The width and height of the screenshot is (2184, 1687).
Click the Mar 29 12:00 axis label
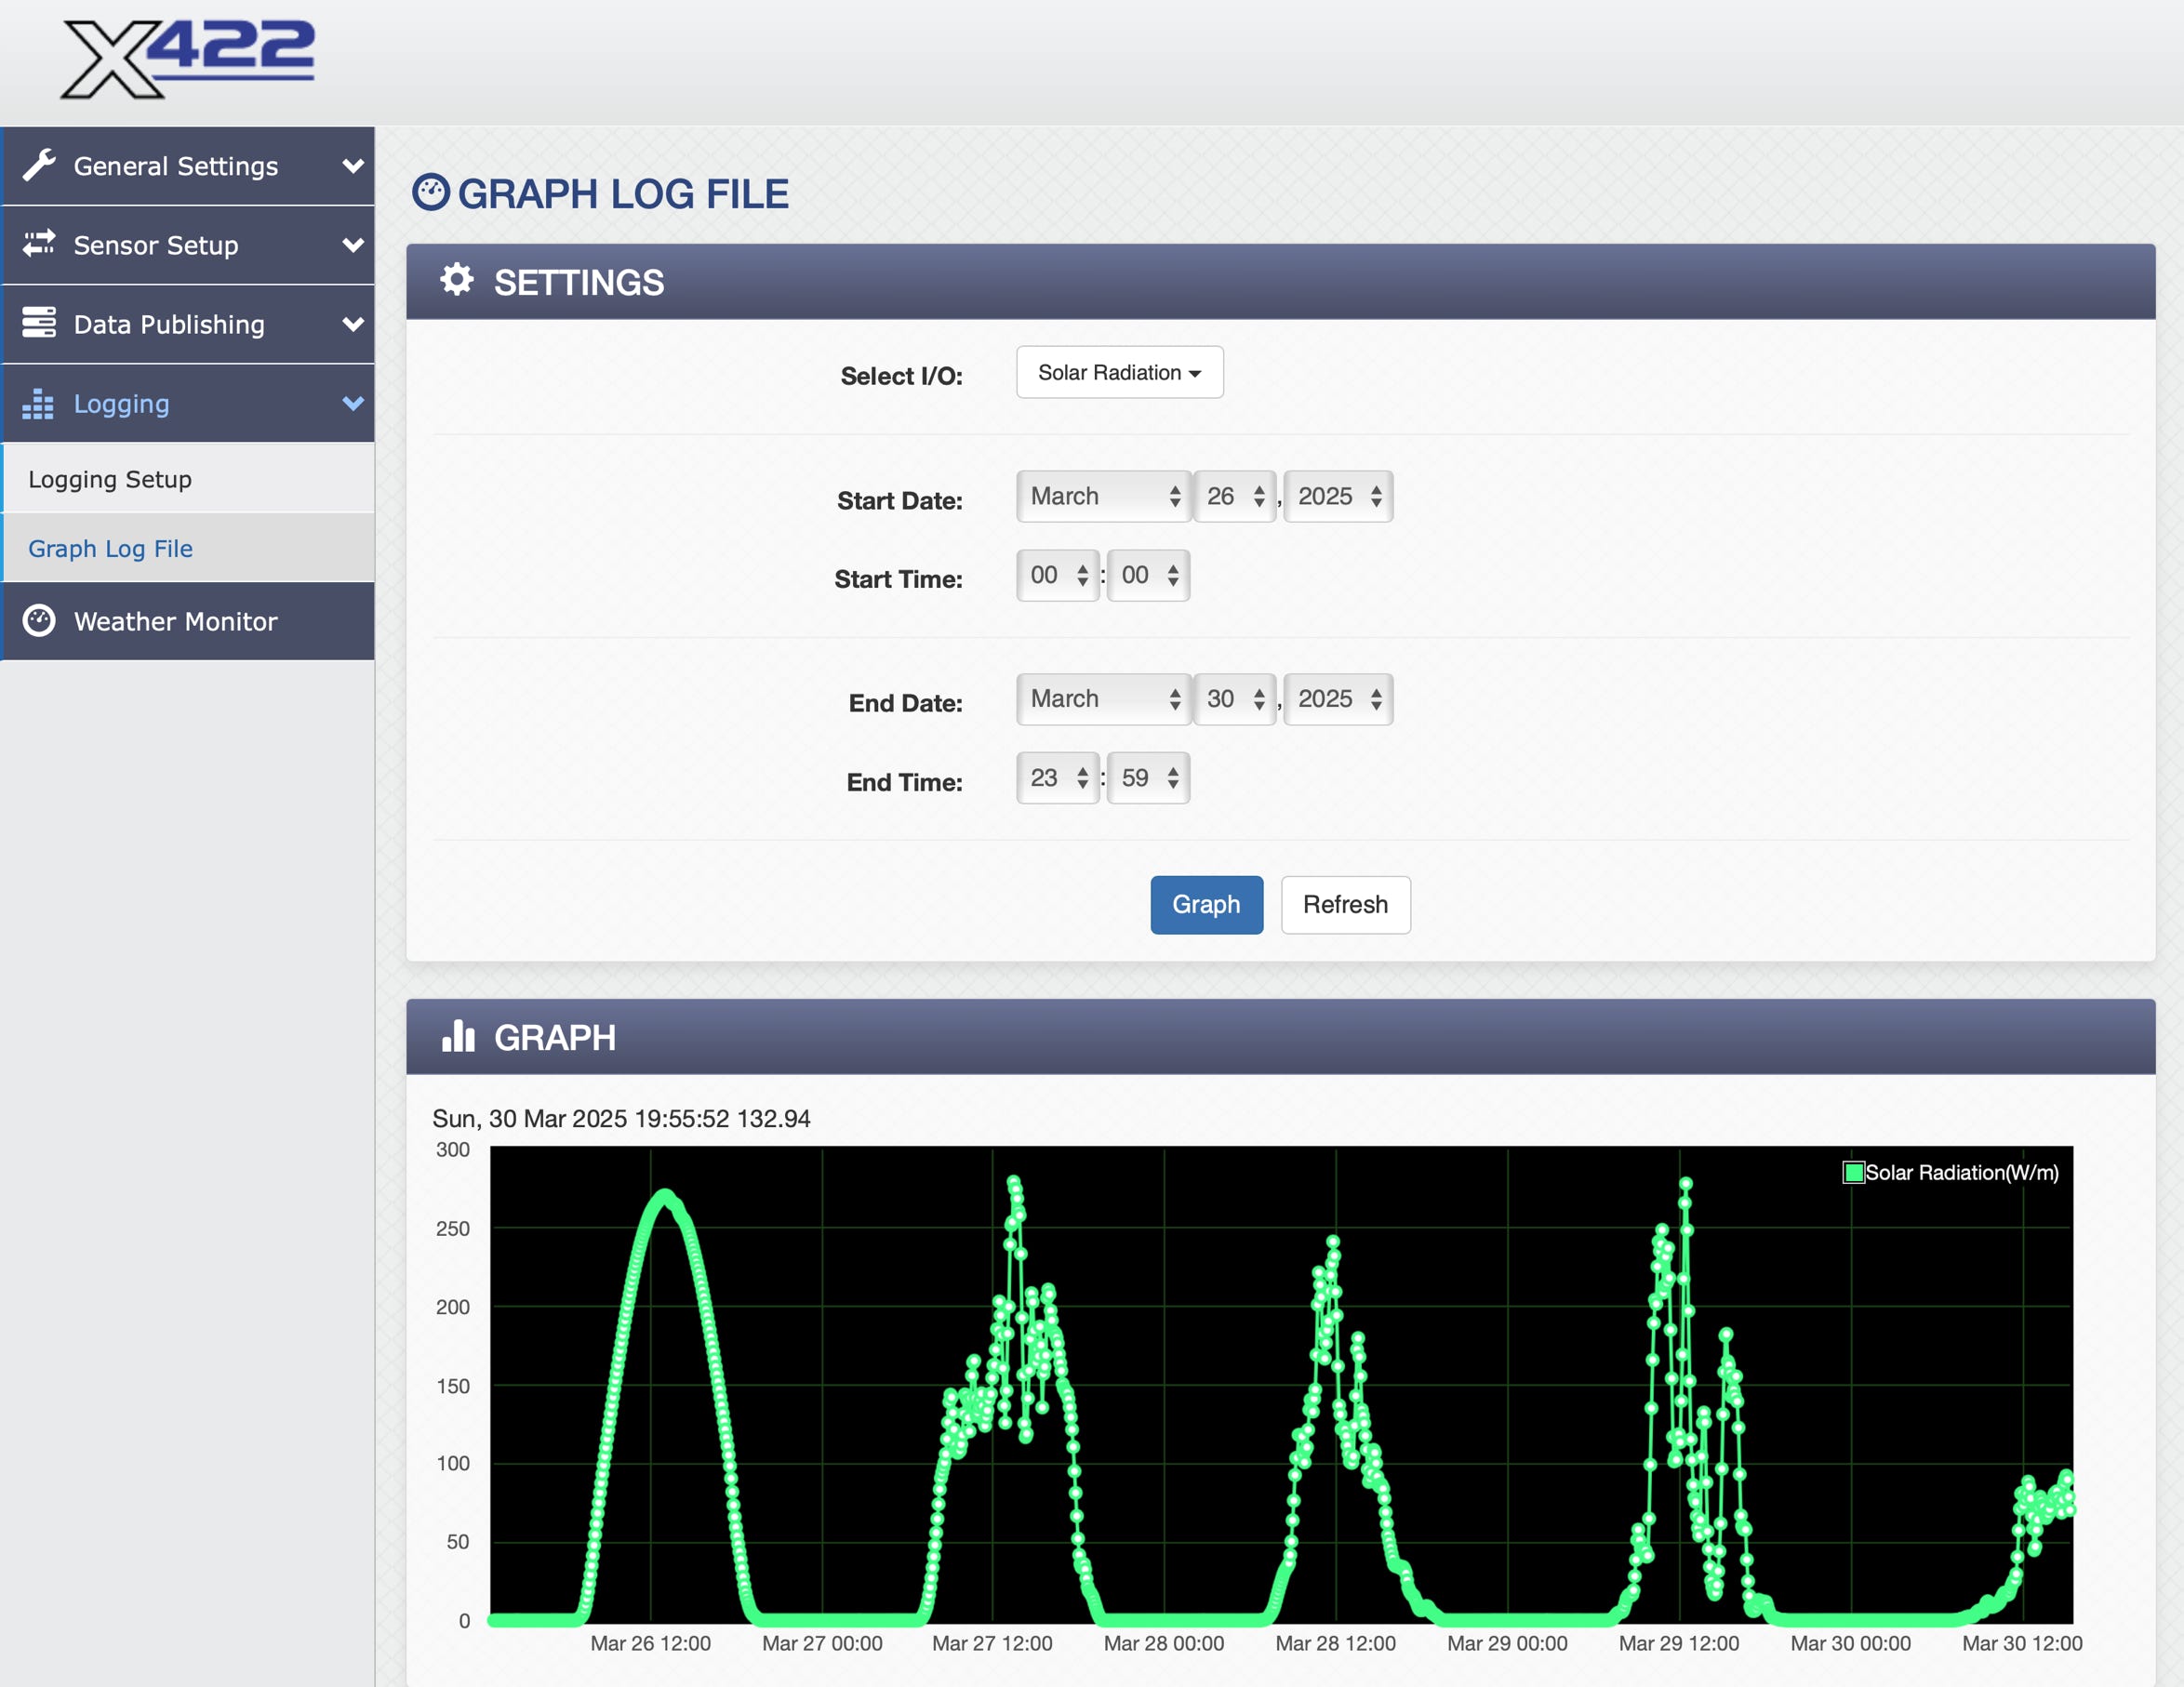[1679, 1643]
